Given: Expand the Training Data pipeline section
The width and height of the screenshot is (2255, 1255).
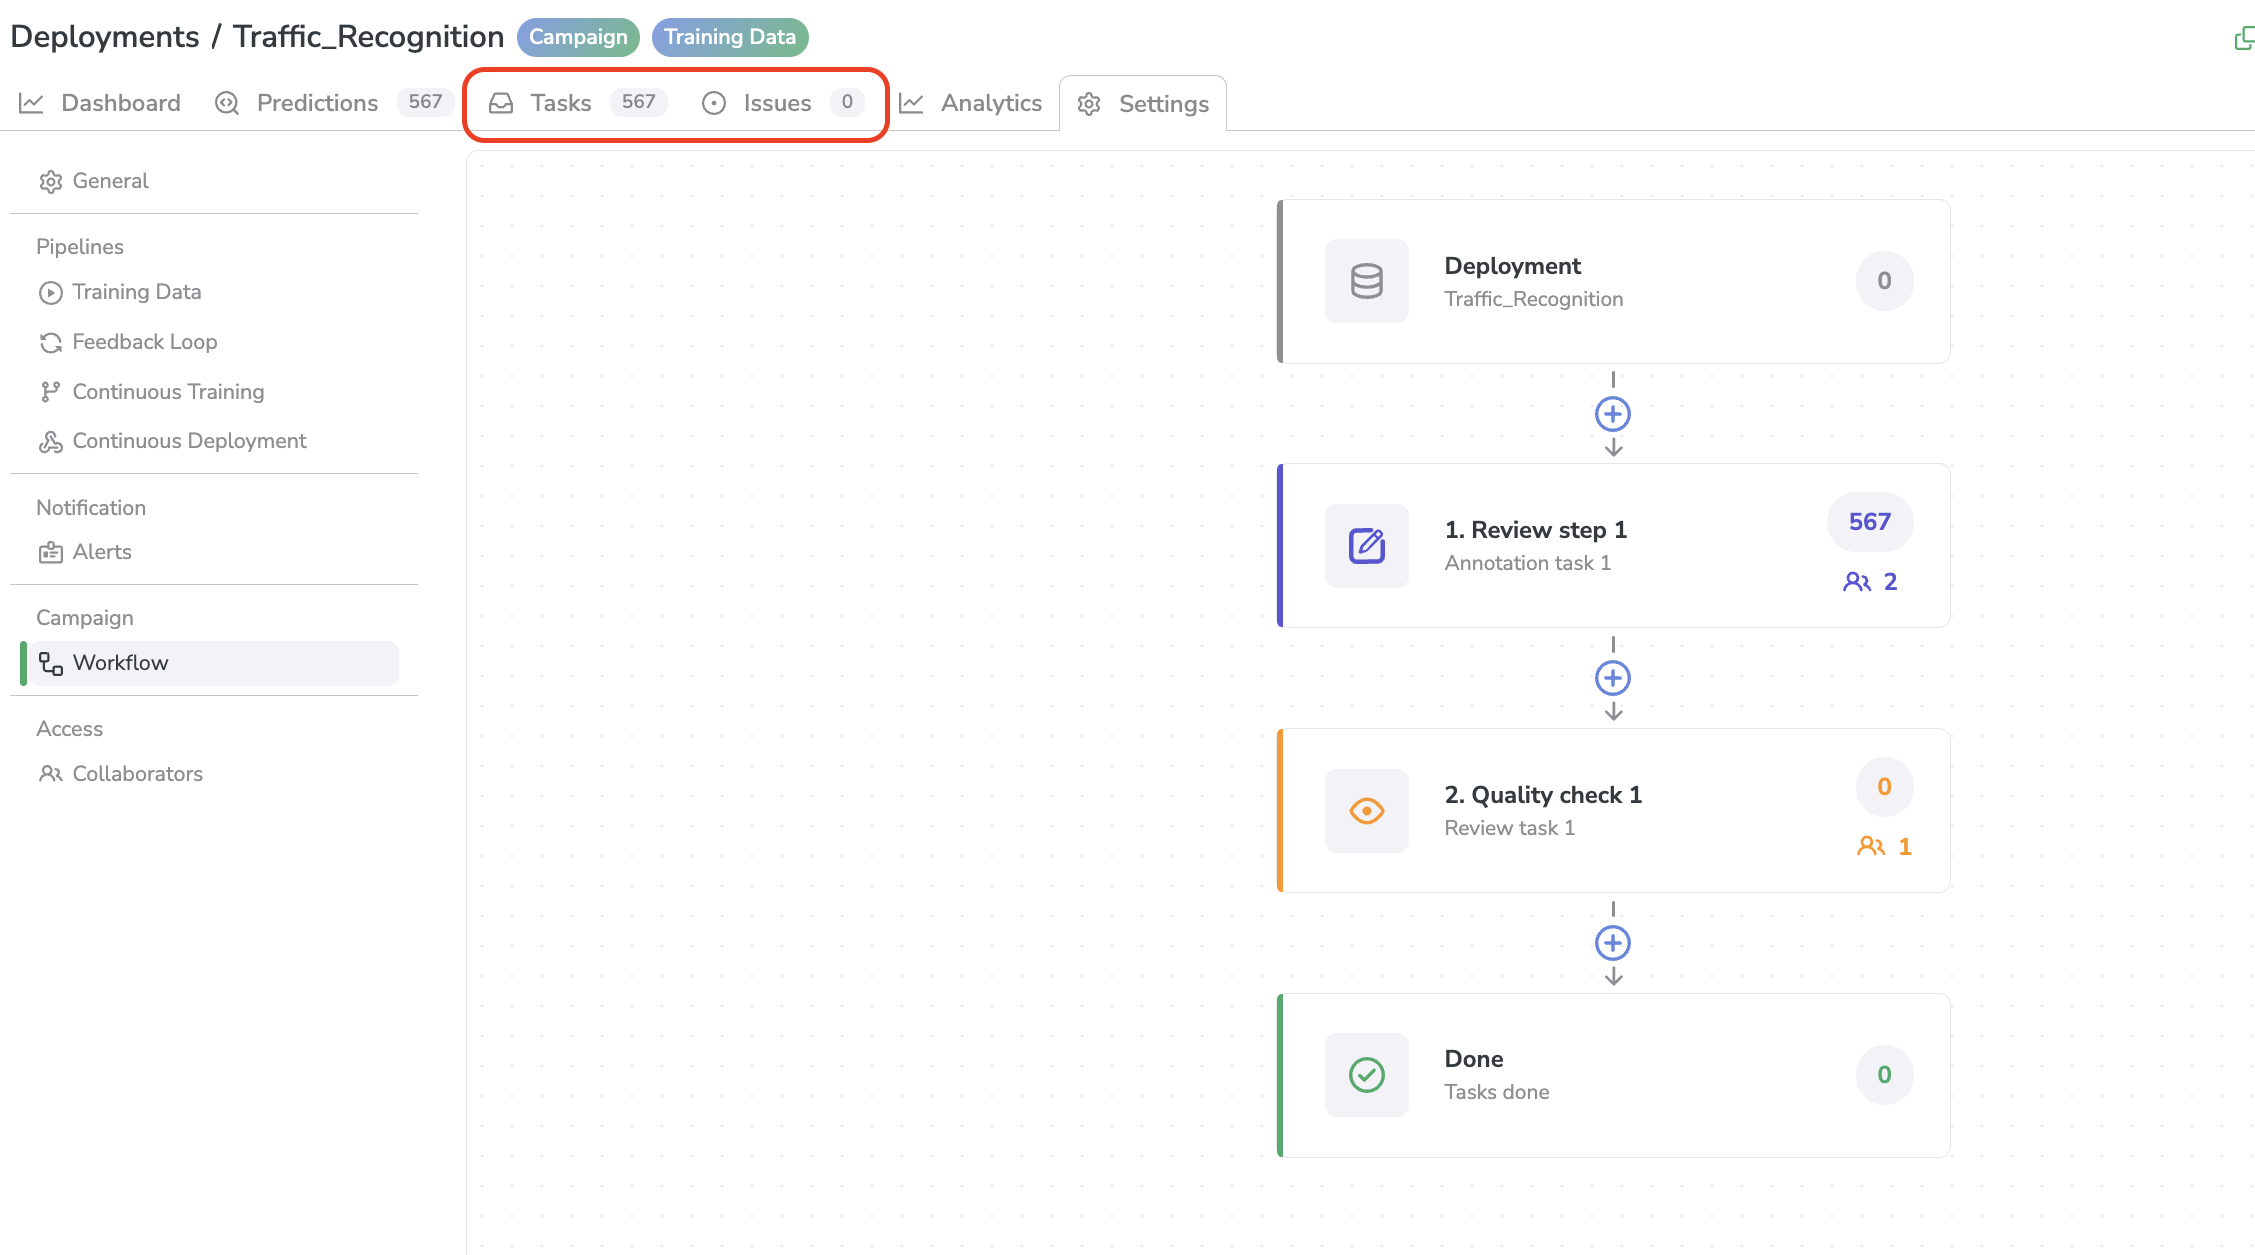Looking at the screenshot, I should 136,292.
